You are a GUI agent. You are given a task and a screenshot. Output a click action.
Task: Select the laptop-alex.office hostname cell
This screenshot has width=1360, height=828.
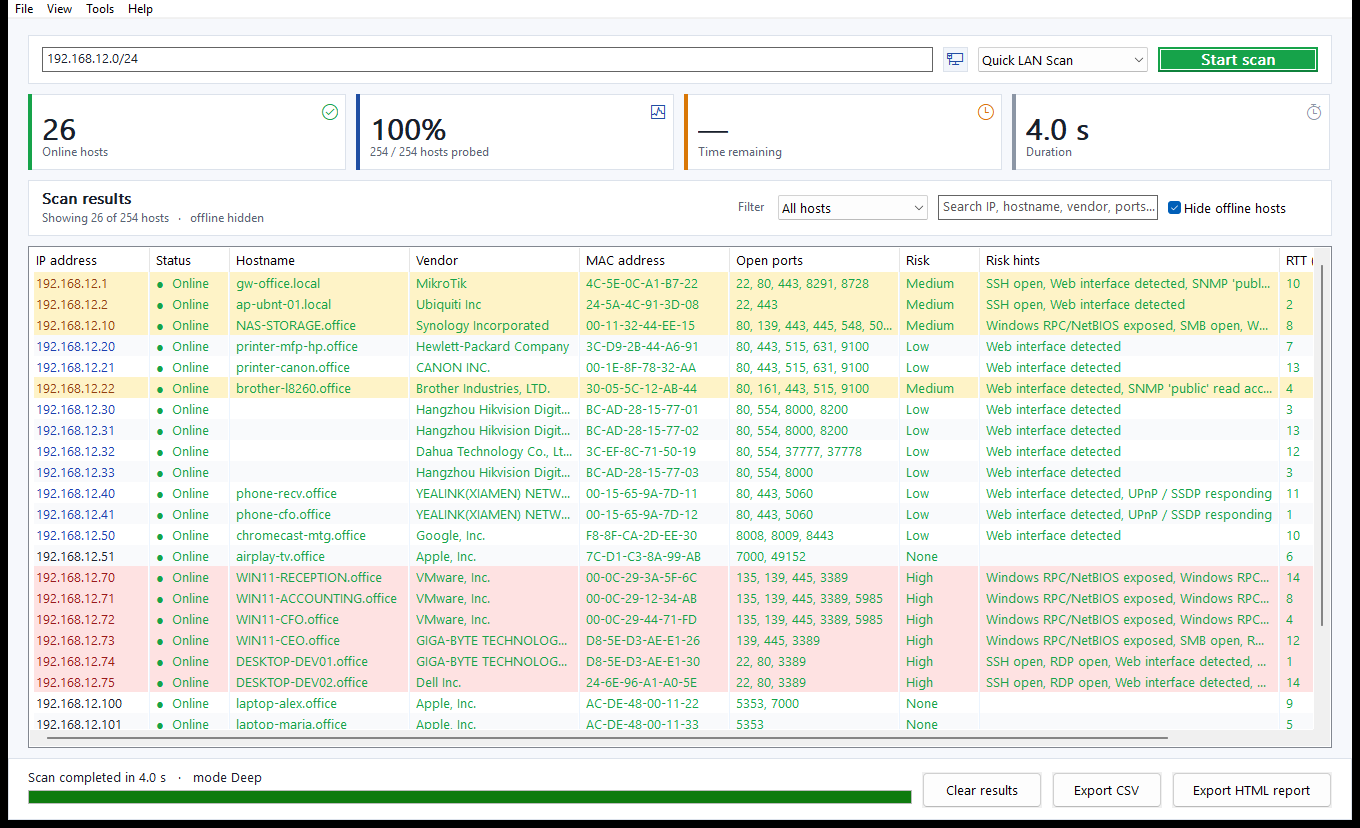click(319, 703)
